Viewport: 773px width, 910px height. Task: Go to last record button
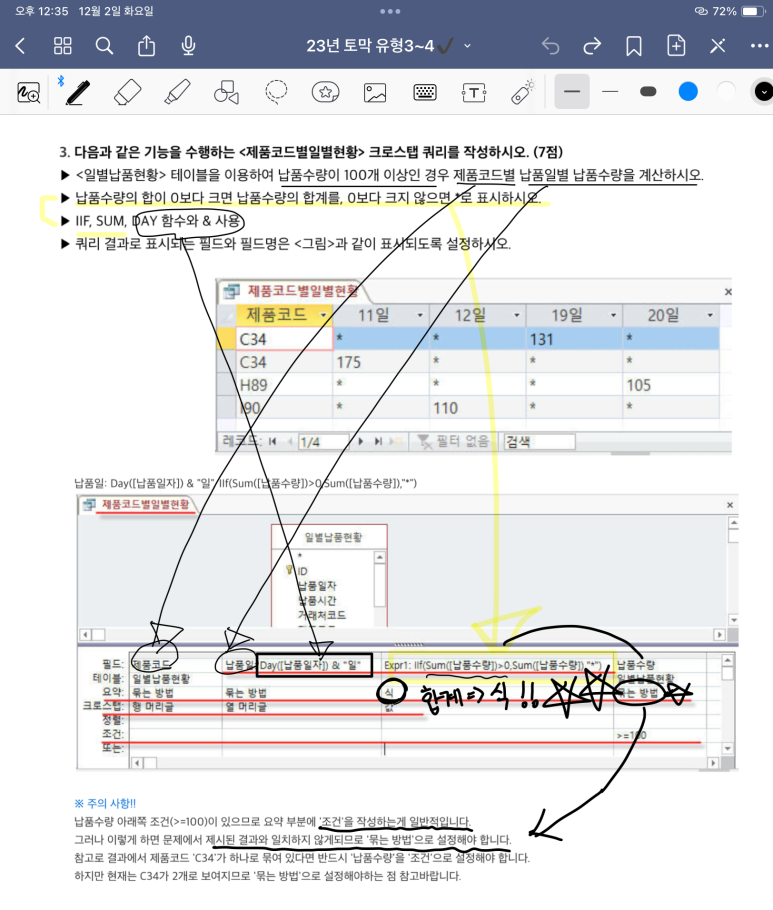click(x=378, y=442)
